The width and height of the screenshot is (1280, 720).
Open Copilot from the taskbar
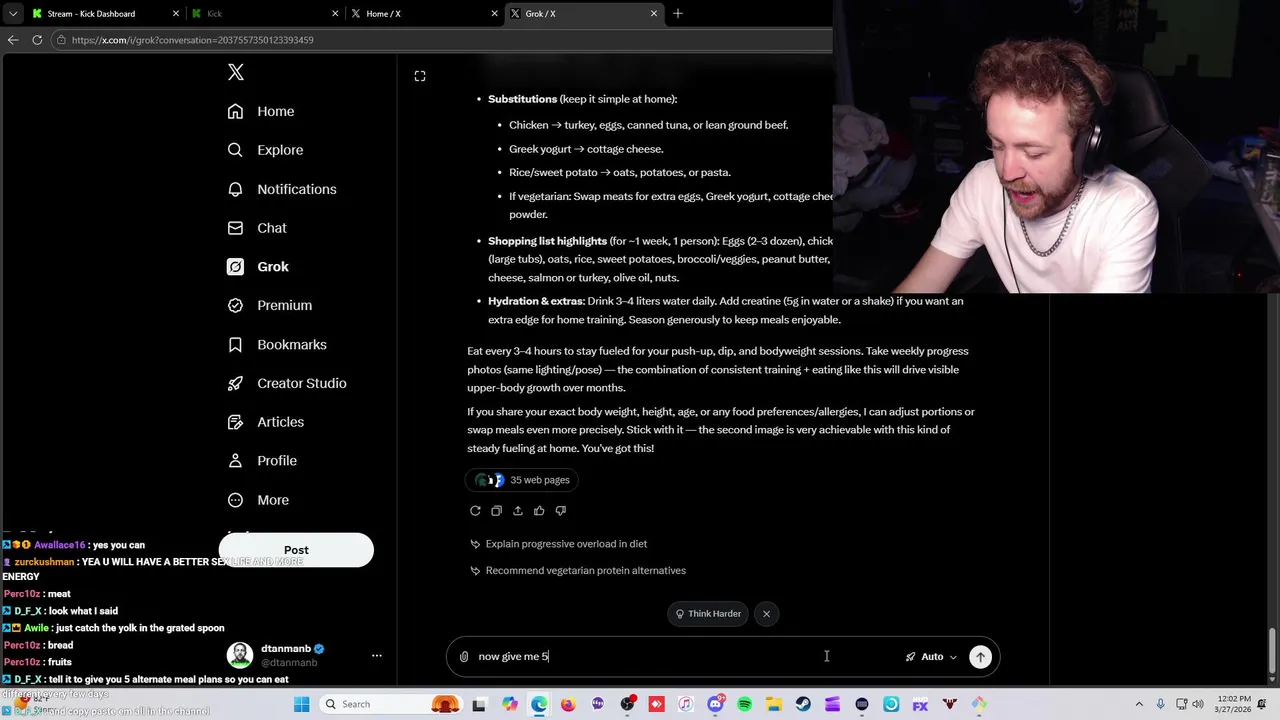tap(510, 704)
